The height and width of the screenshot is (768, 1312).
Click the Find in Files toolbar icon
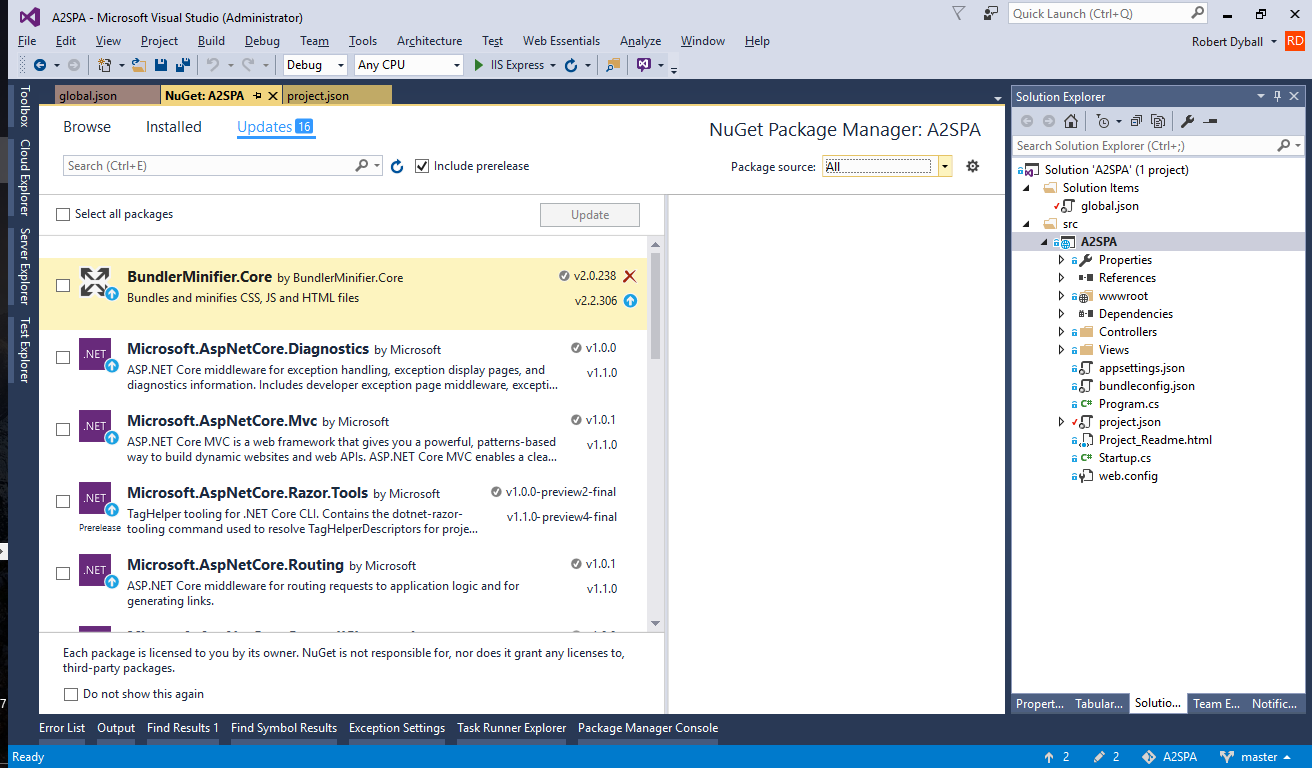coord(613,65)
